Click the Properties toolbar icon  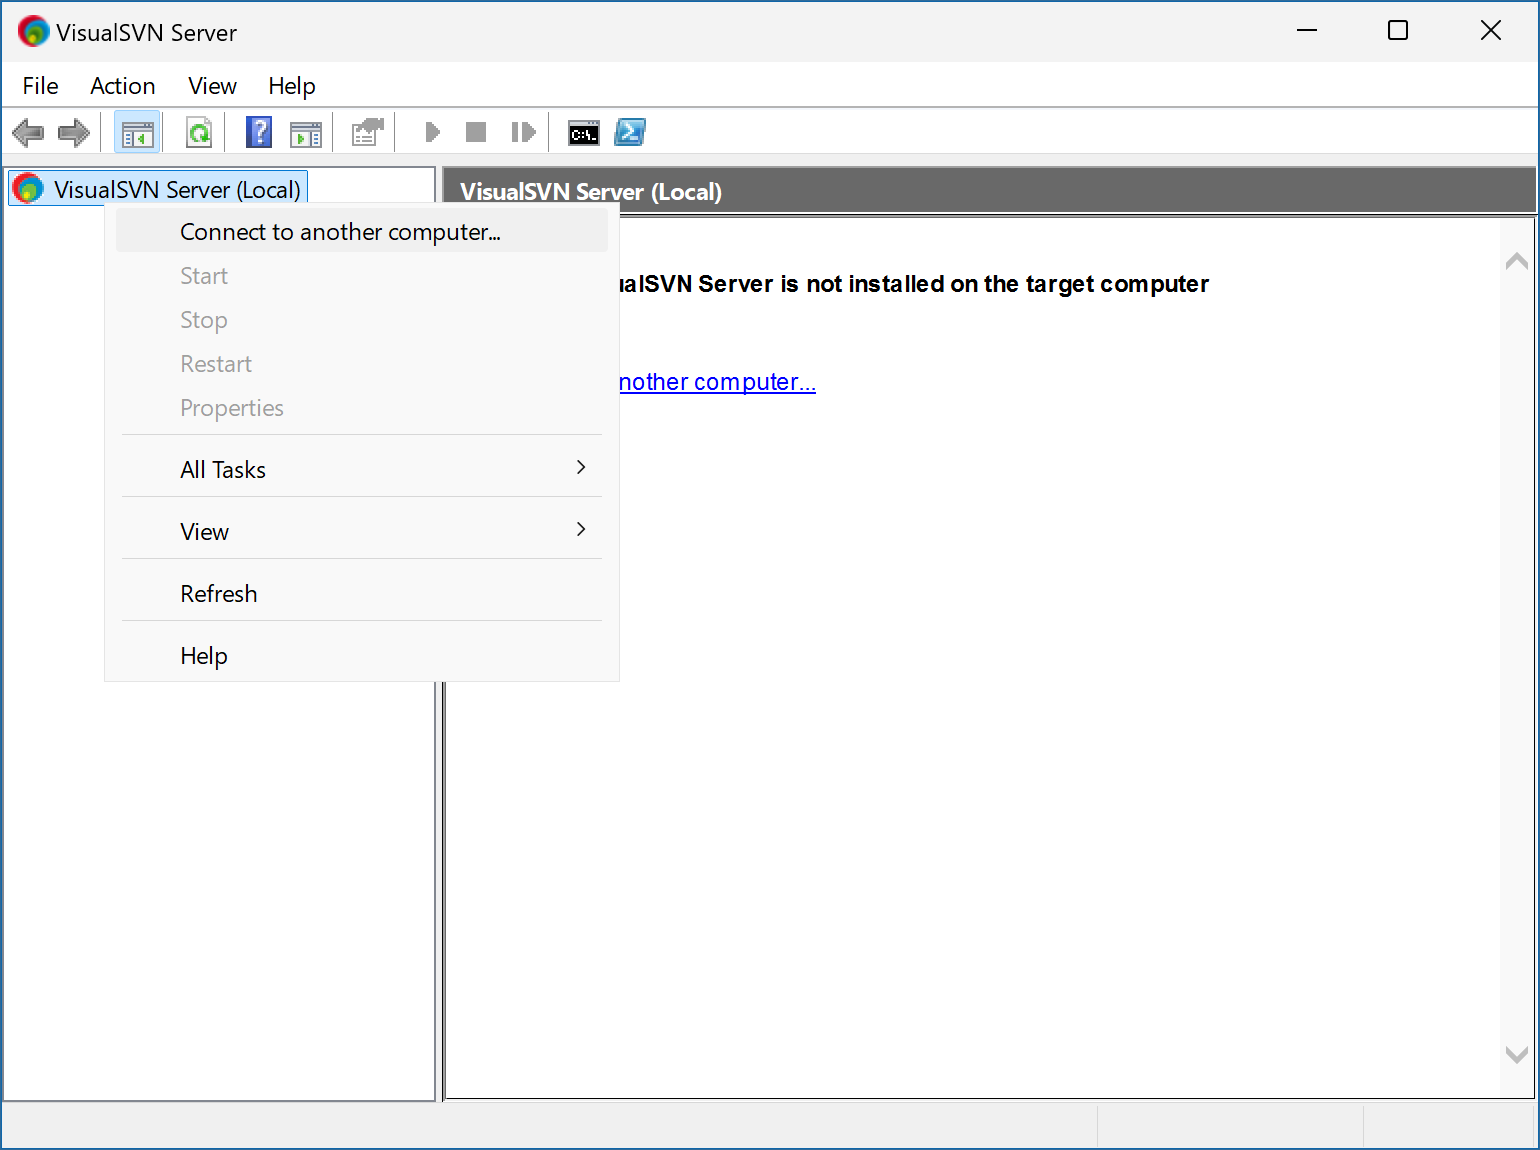367,132
